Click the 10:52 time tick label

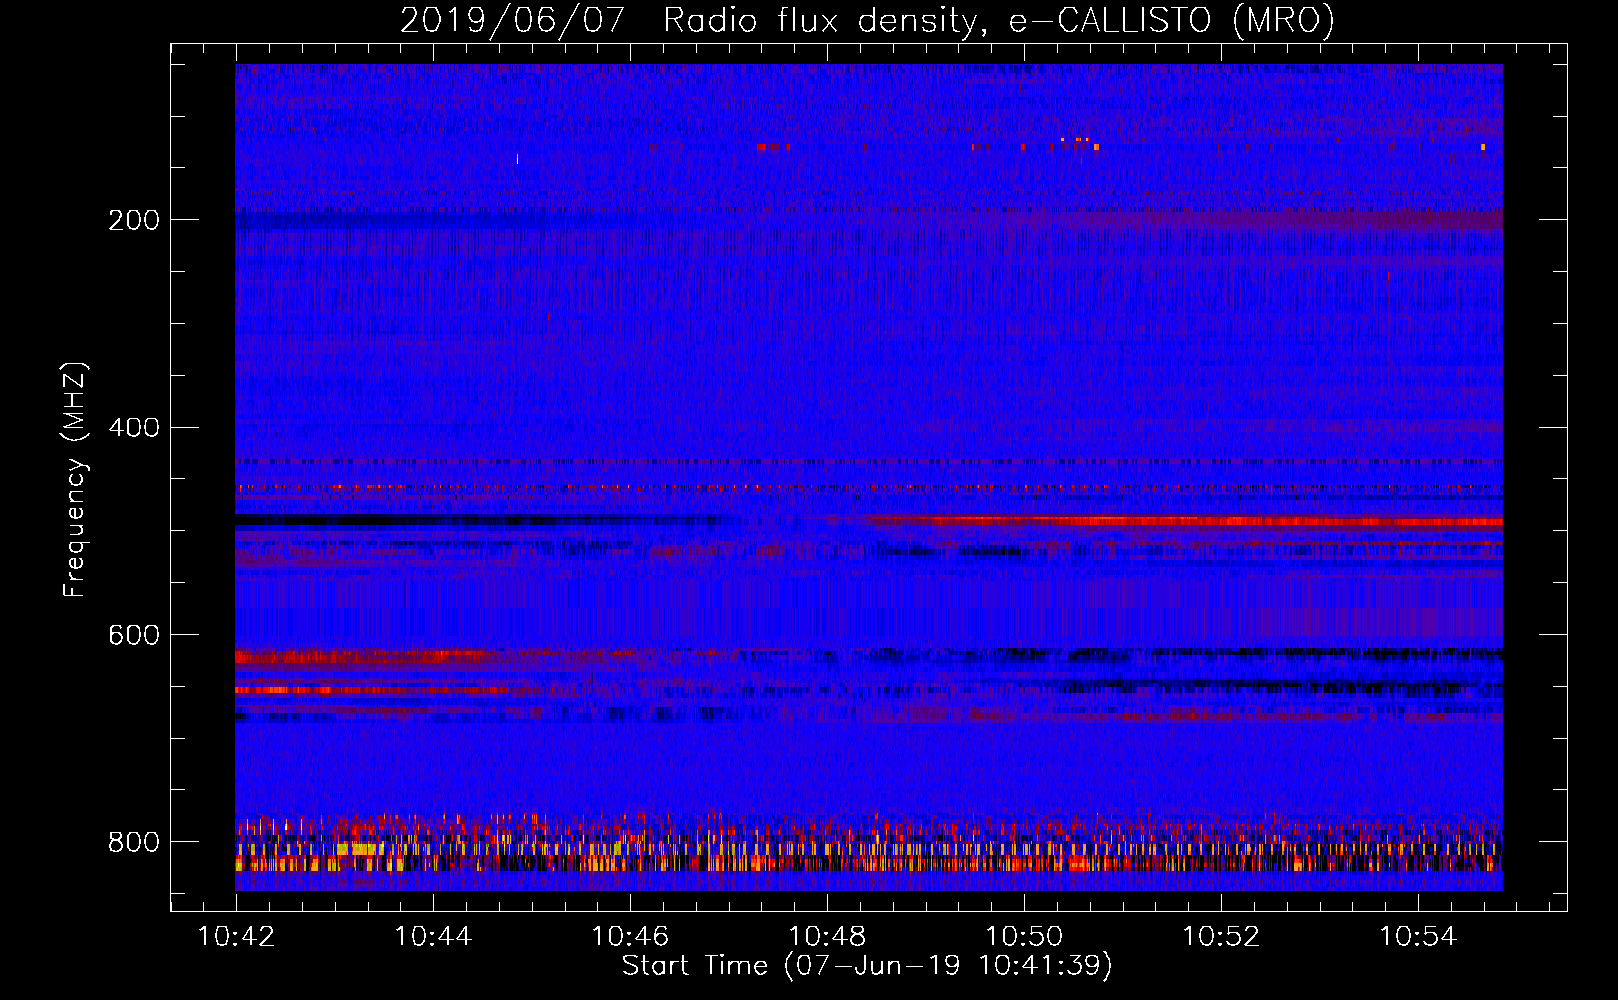coord(1221,937)
